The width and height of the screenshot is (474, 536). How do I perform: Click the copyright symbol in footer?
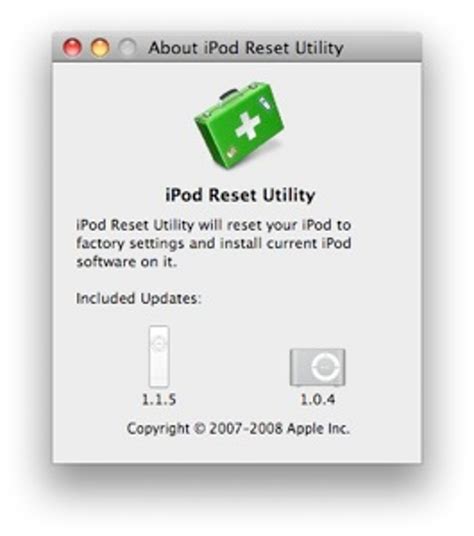click(199, 429)
